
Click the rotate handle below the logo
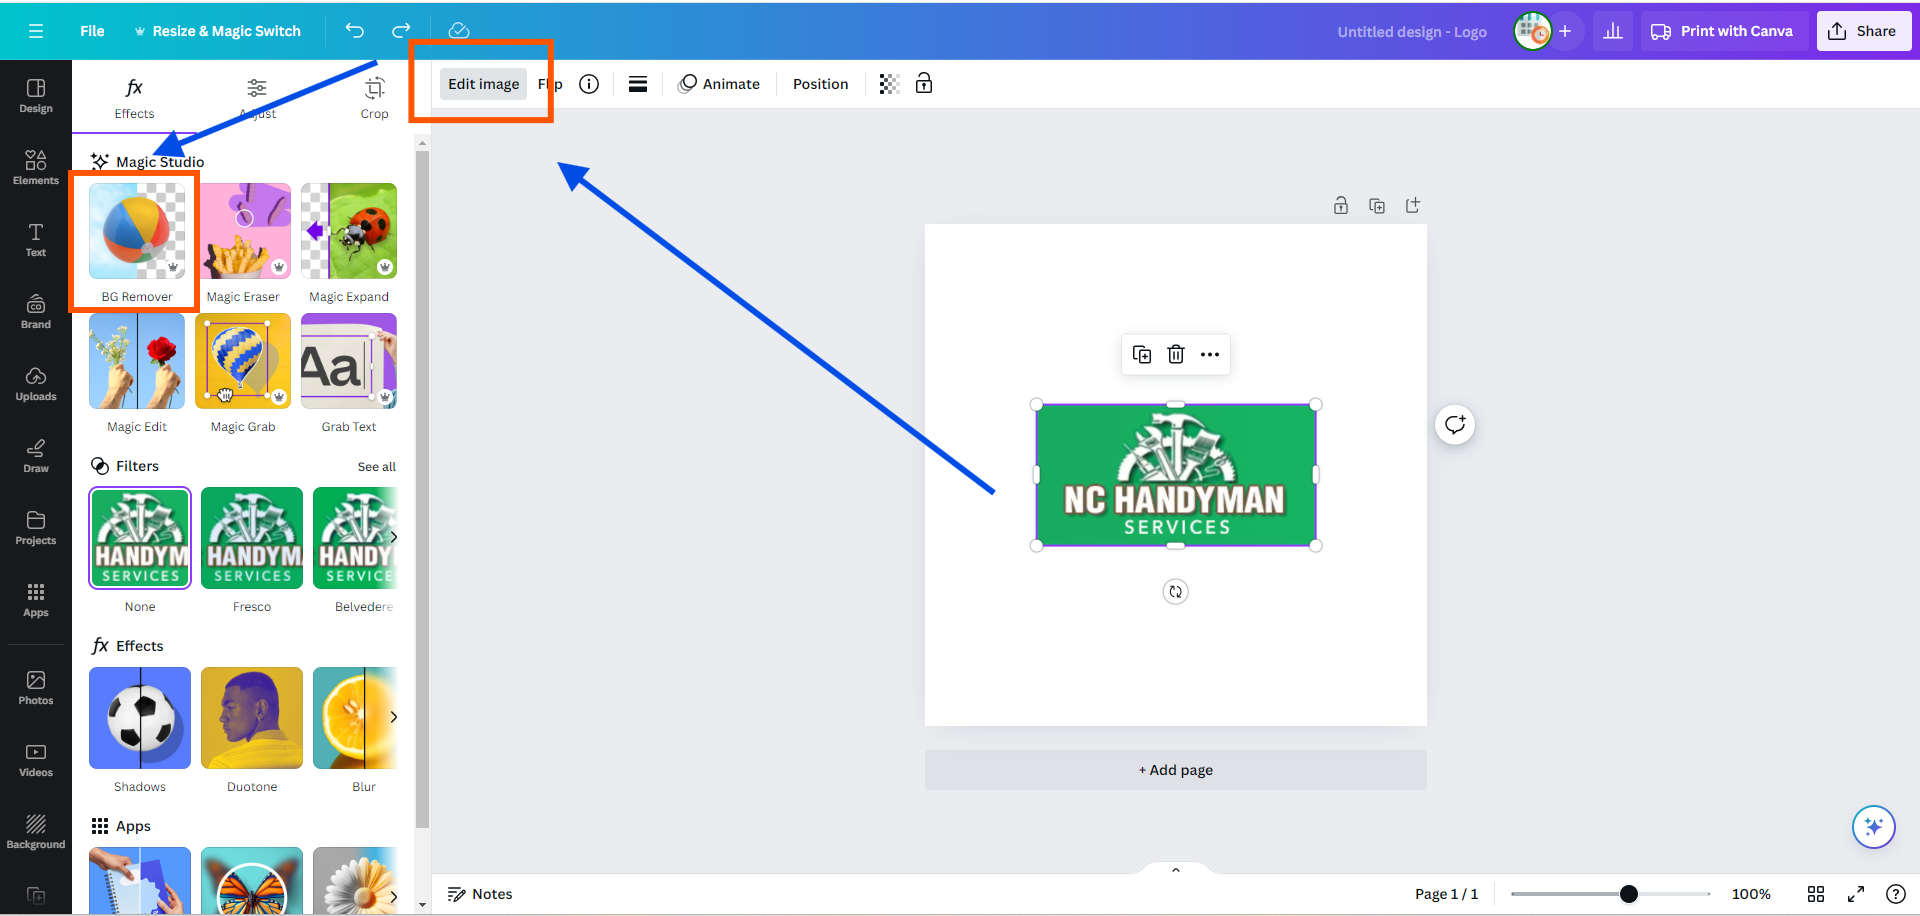click(1176, 592)
